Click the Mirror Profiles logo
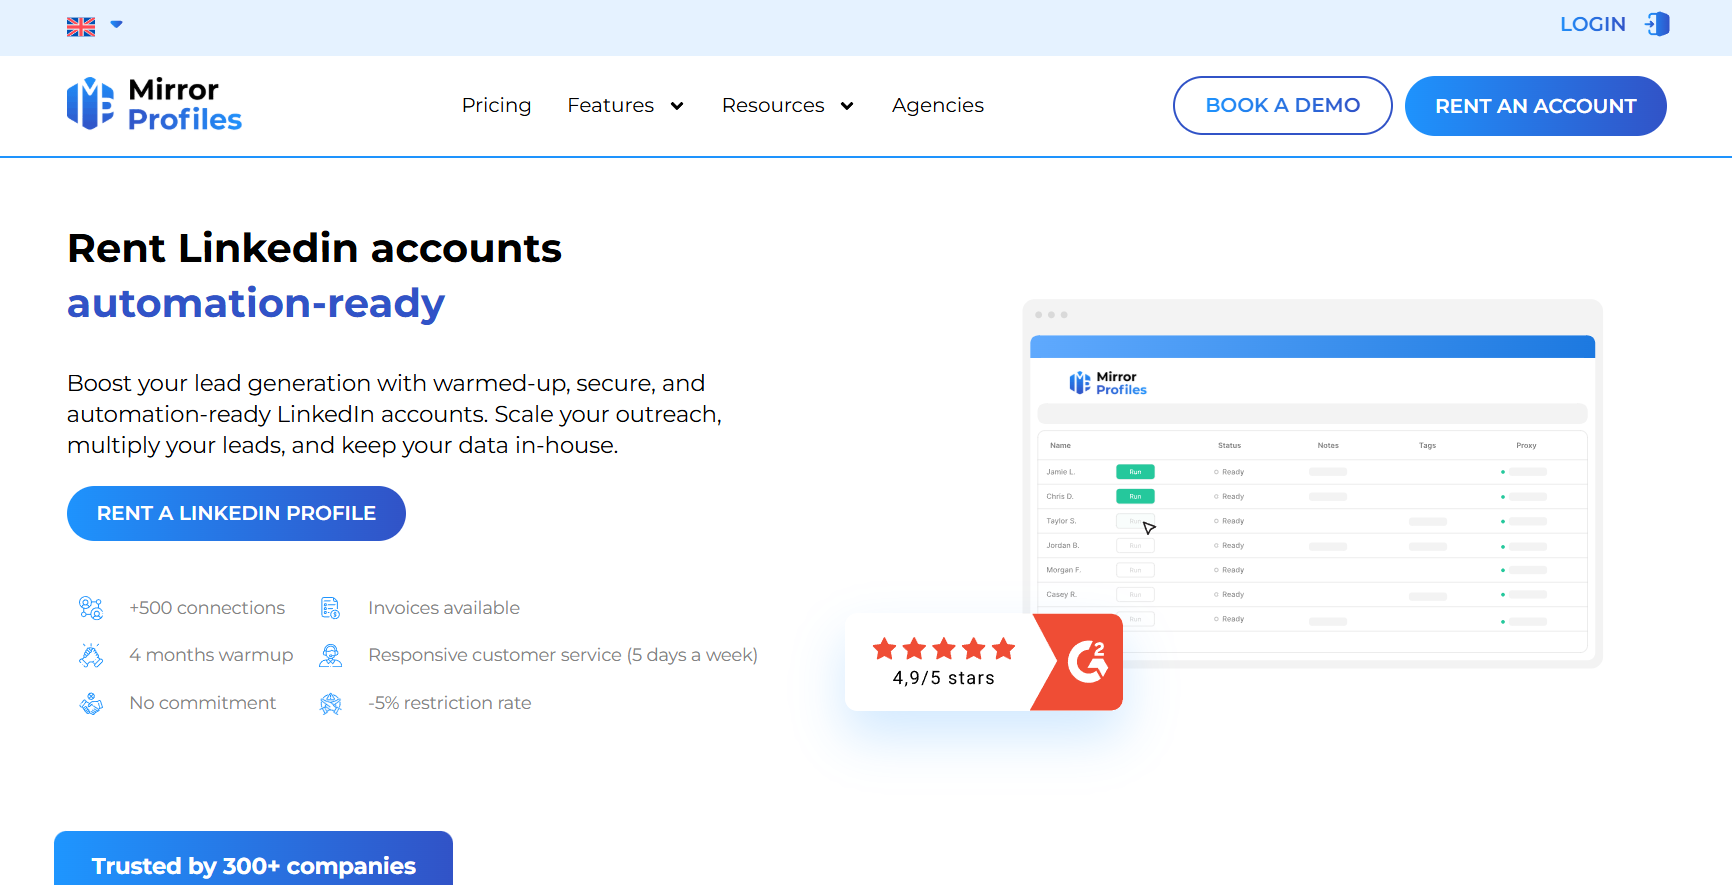 click(155, 105)
